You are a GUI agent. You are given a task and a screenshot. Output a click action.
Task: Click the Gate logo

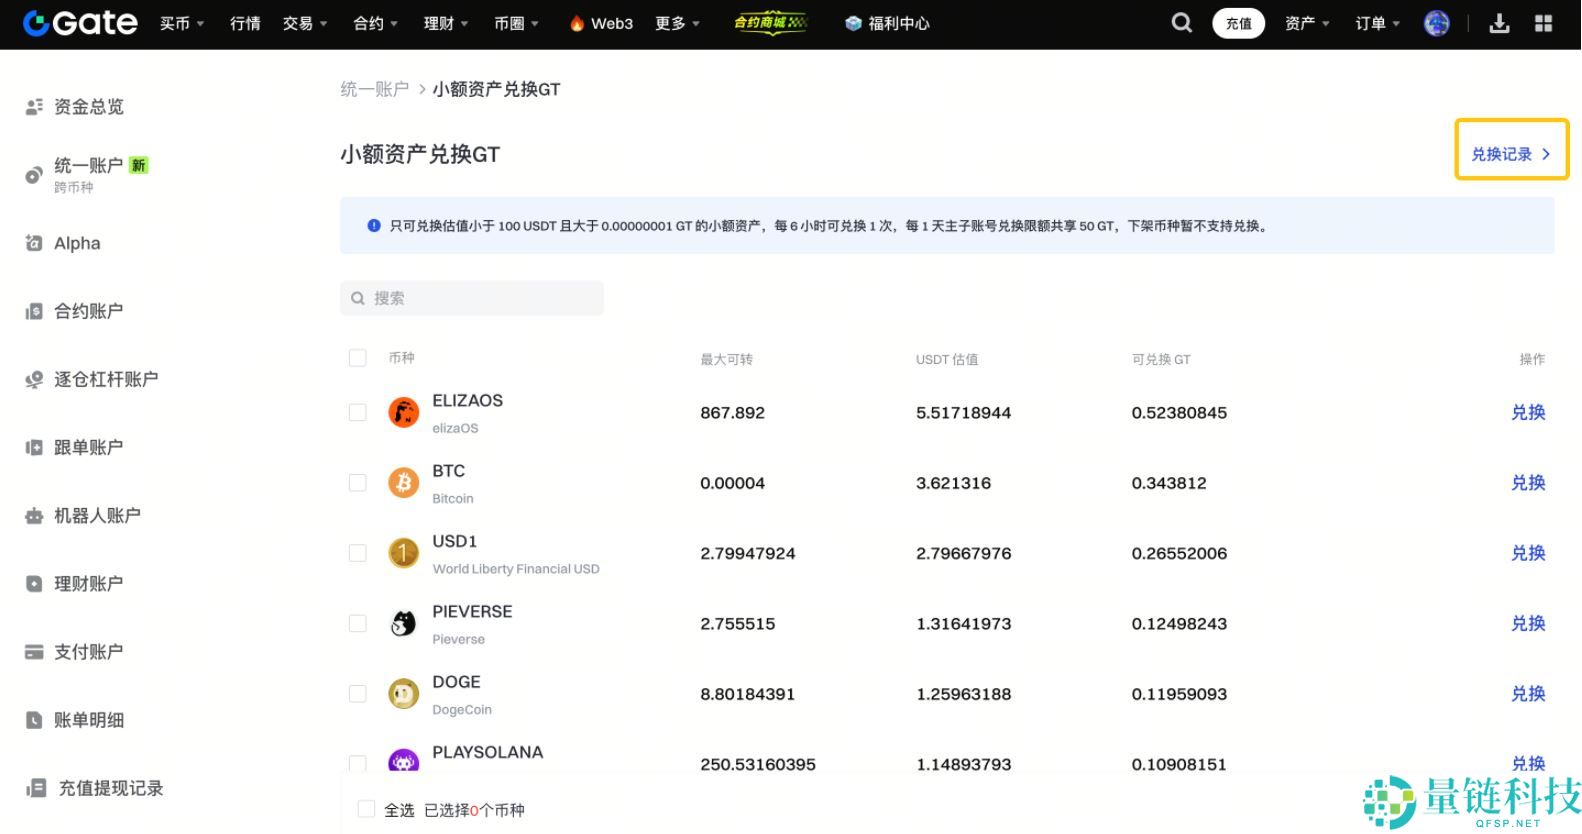point(80,23)
